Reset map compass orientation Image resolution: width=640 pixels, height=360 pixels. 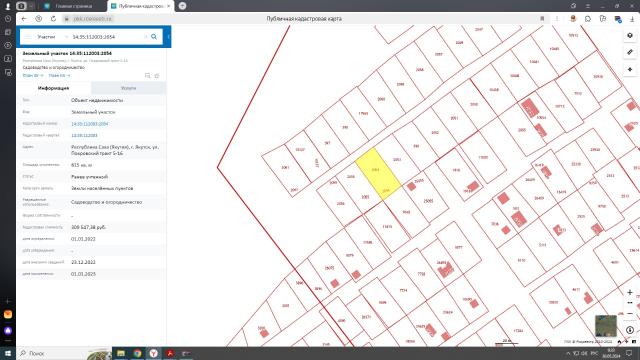tap(630, 330)
